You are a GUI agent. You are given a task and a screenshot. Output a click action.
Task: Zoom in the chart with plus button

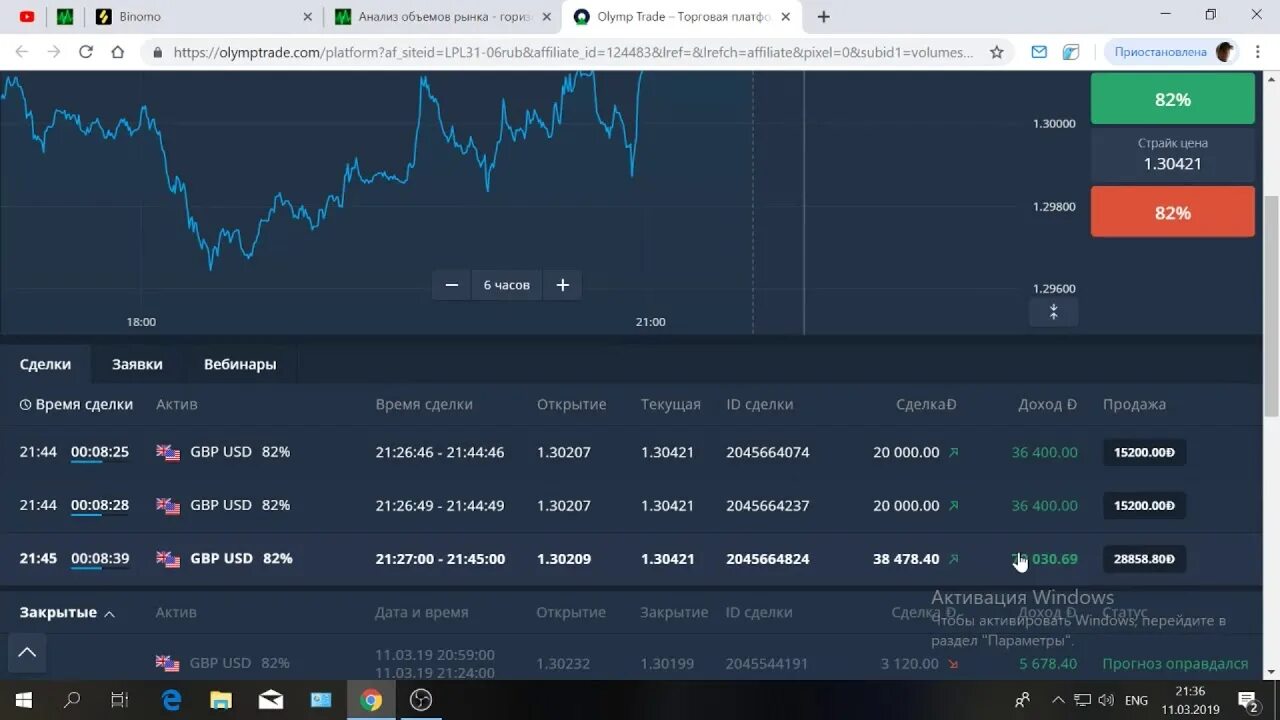(562, 285)
